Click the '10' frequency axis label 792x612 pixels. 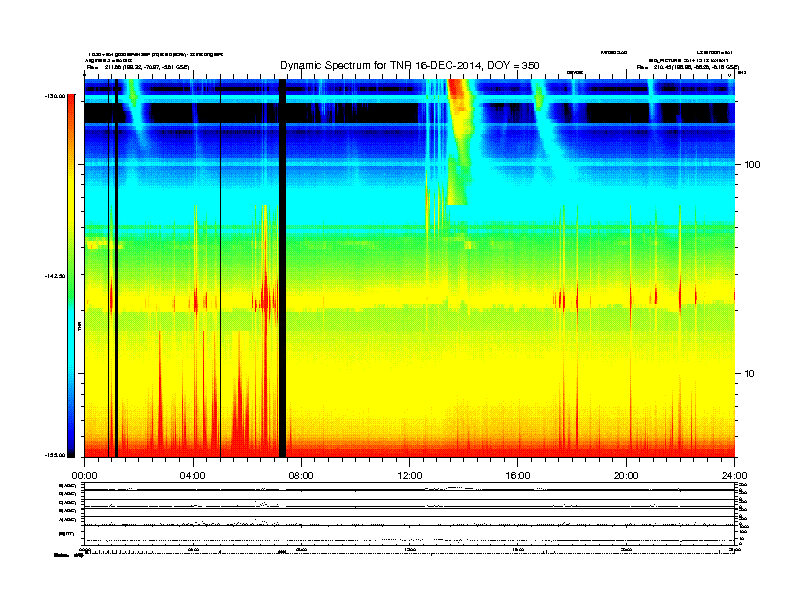tap(749, 374)
